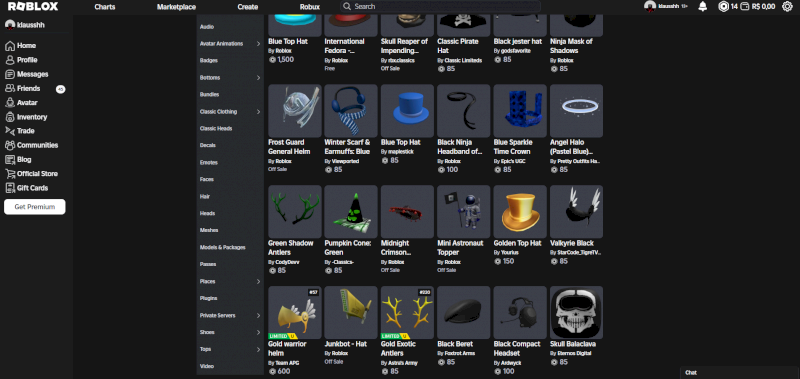Open the Chat panel
The height and width of the screenshot is (379, 800).
(740, 372)
